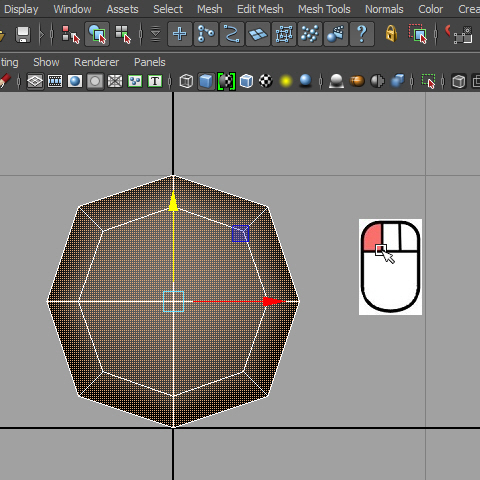
Task: Enable smooth shade all cube icon
Action: point(206,81)
